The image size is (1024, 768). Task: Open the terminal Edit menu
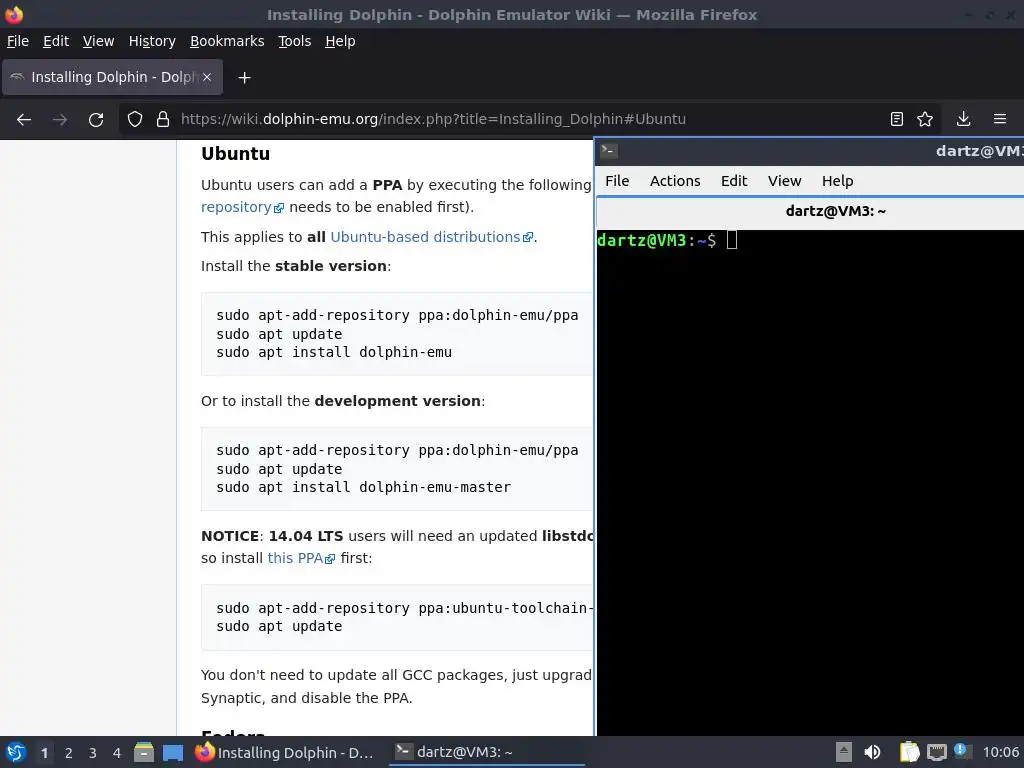coord(734,181)
